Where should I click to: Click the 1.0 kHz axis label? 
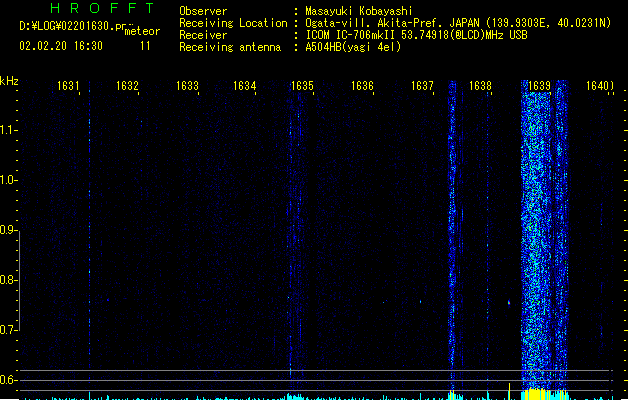tap(8, 180)
